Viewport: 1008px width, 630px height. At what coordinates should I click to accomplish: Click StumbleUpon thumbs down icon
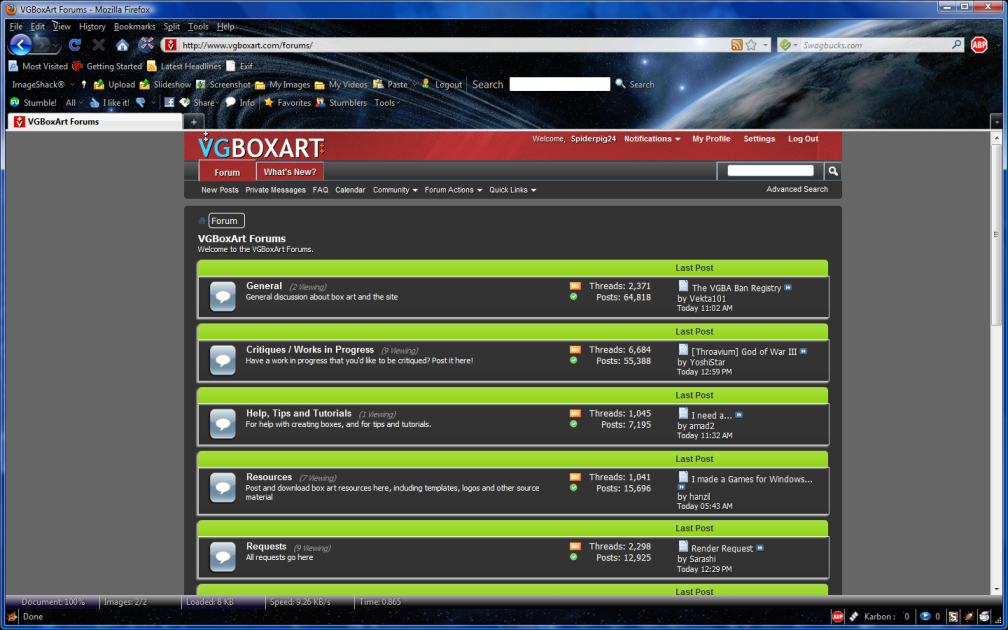140,103
